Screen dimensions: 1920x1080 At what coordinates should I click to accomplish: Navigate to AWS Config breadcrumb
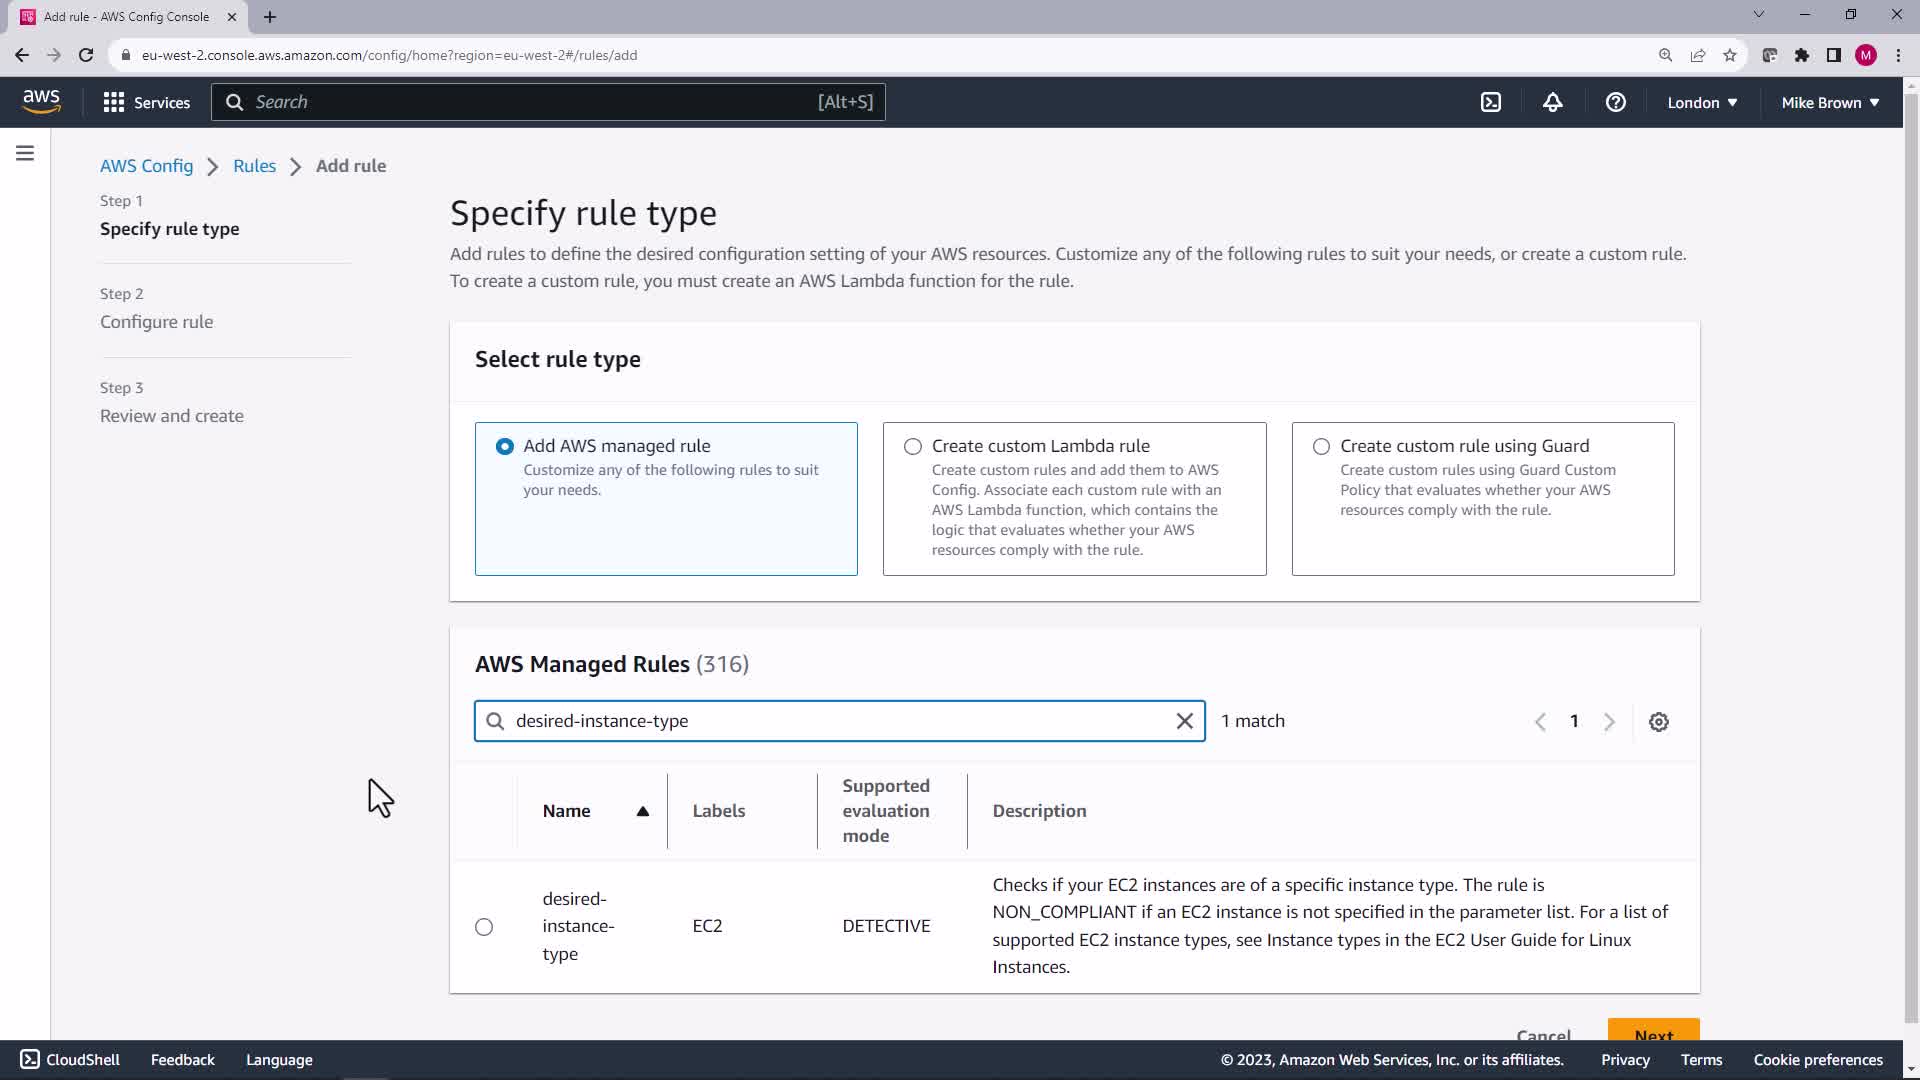click(x=146, y=166)
